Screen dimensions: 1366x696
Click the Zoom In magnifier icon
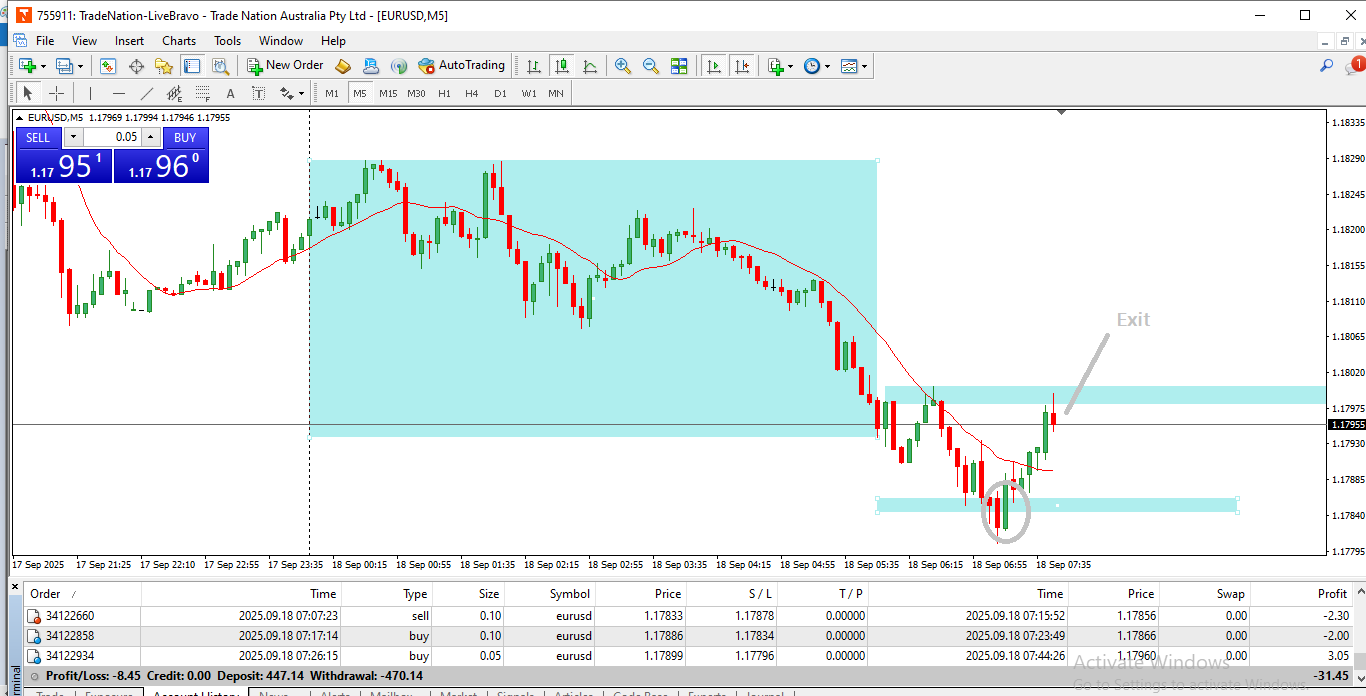[x=623, y=66]
